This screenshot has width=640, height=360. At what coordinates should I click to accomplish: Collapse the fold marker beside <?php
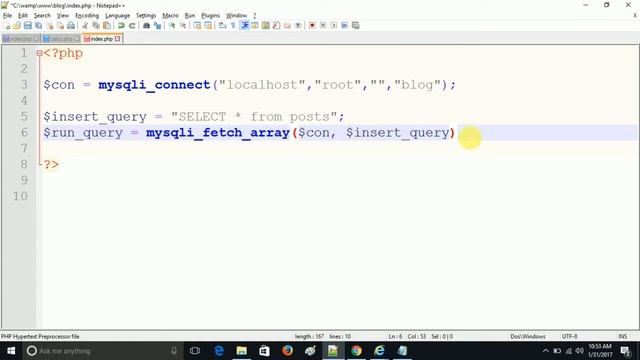(39, 53)
